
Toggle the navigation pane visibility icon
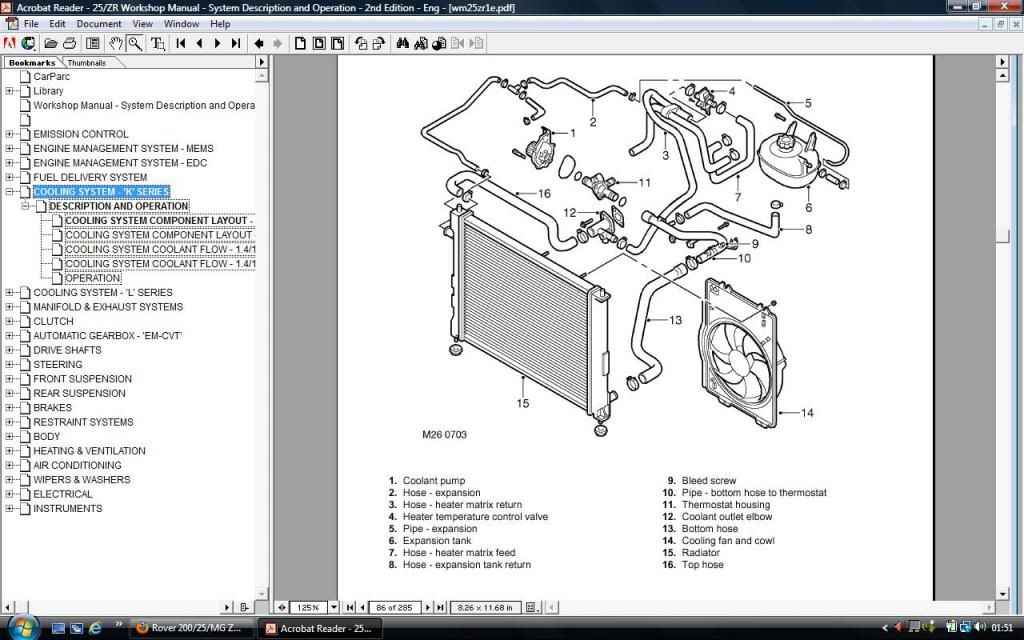point(91,43)
